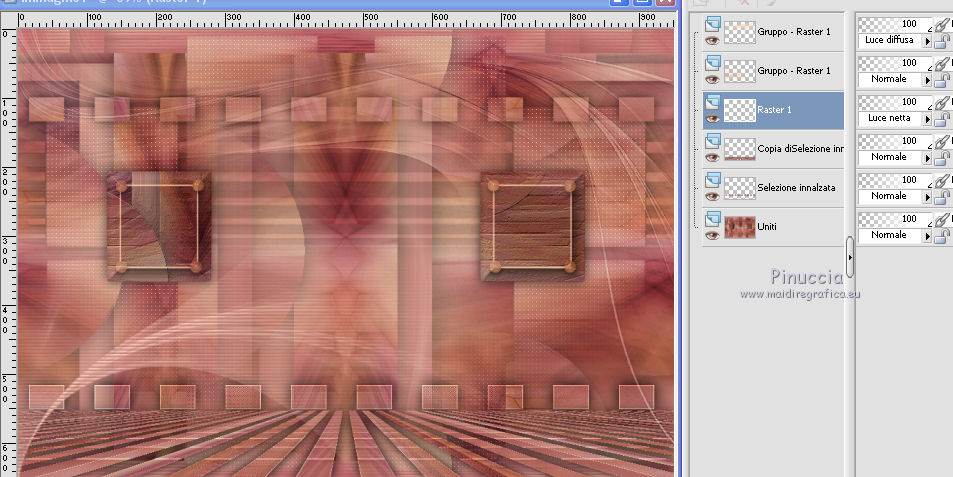
Task: Click thumbnail of the Normale Gruppo - Raster 1 layer
Action: pos(740,71)
